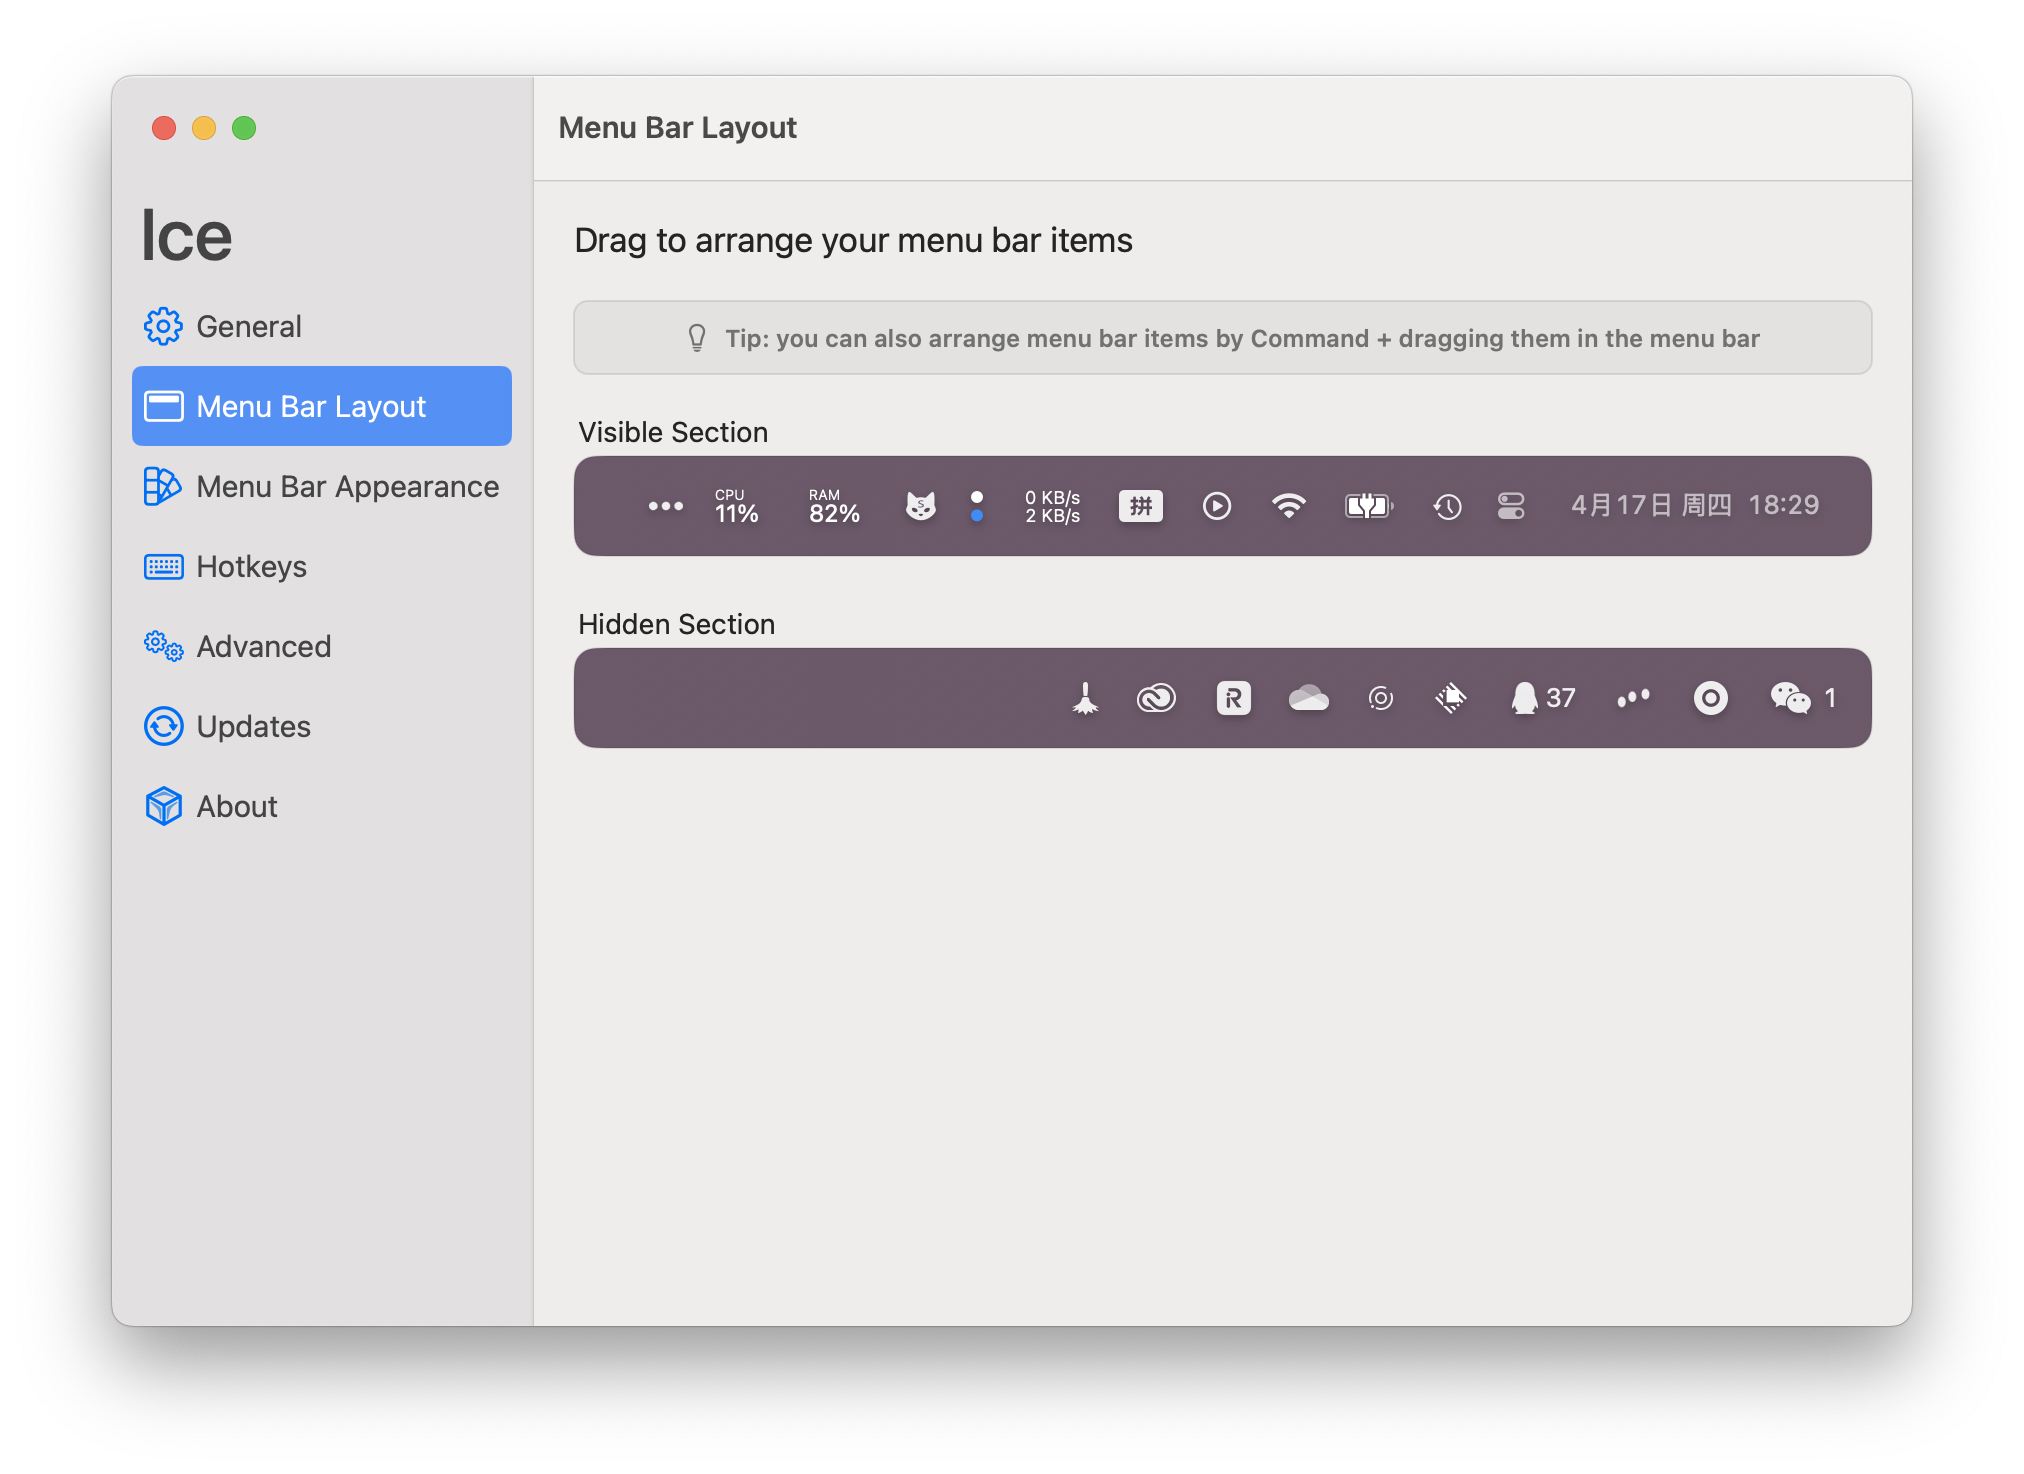Open Menu Bar Appearance settings

(346, 486)
